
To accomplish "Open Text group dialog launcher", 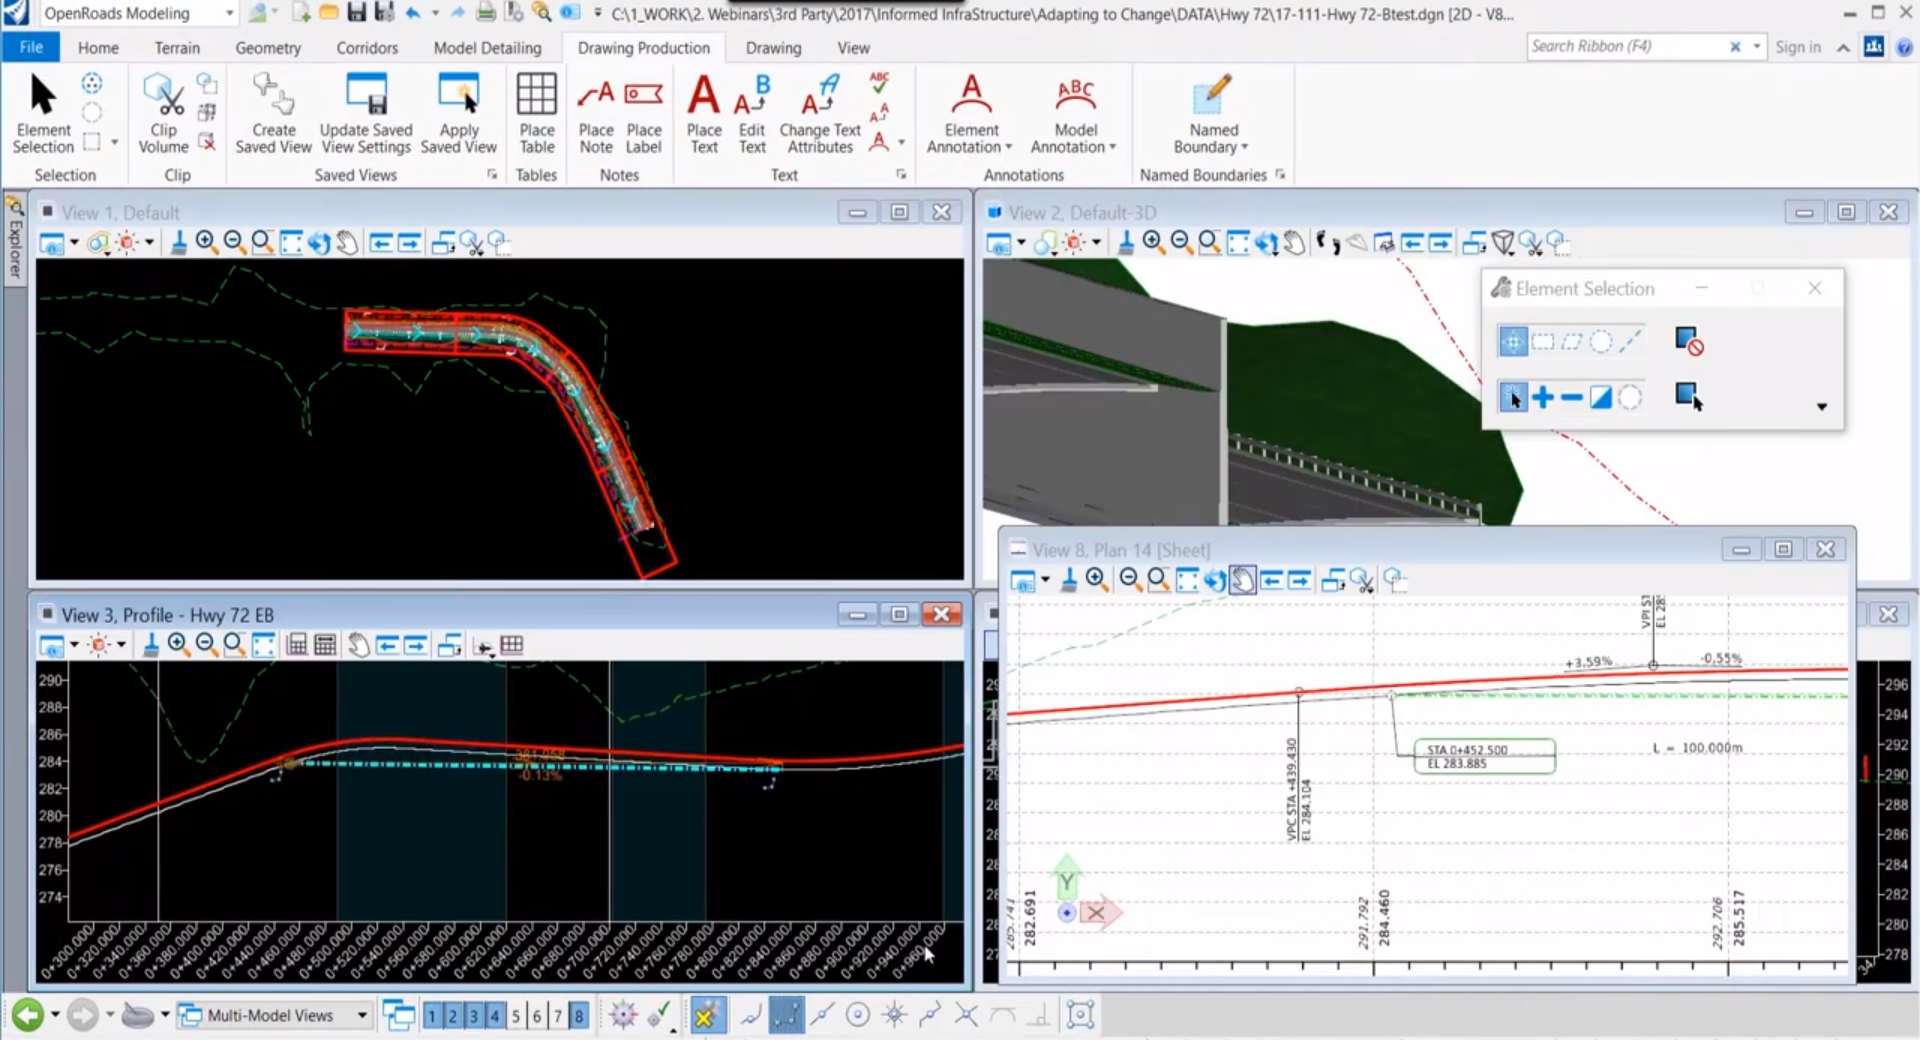I will pos(901,174).
